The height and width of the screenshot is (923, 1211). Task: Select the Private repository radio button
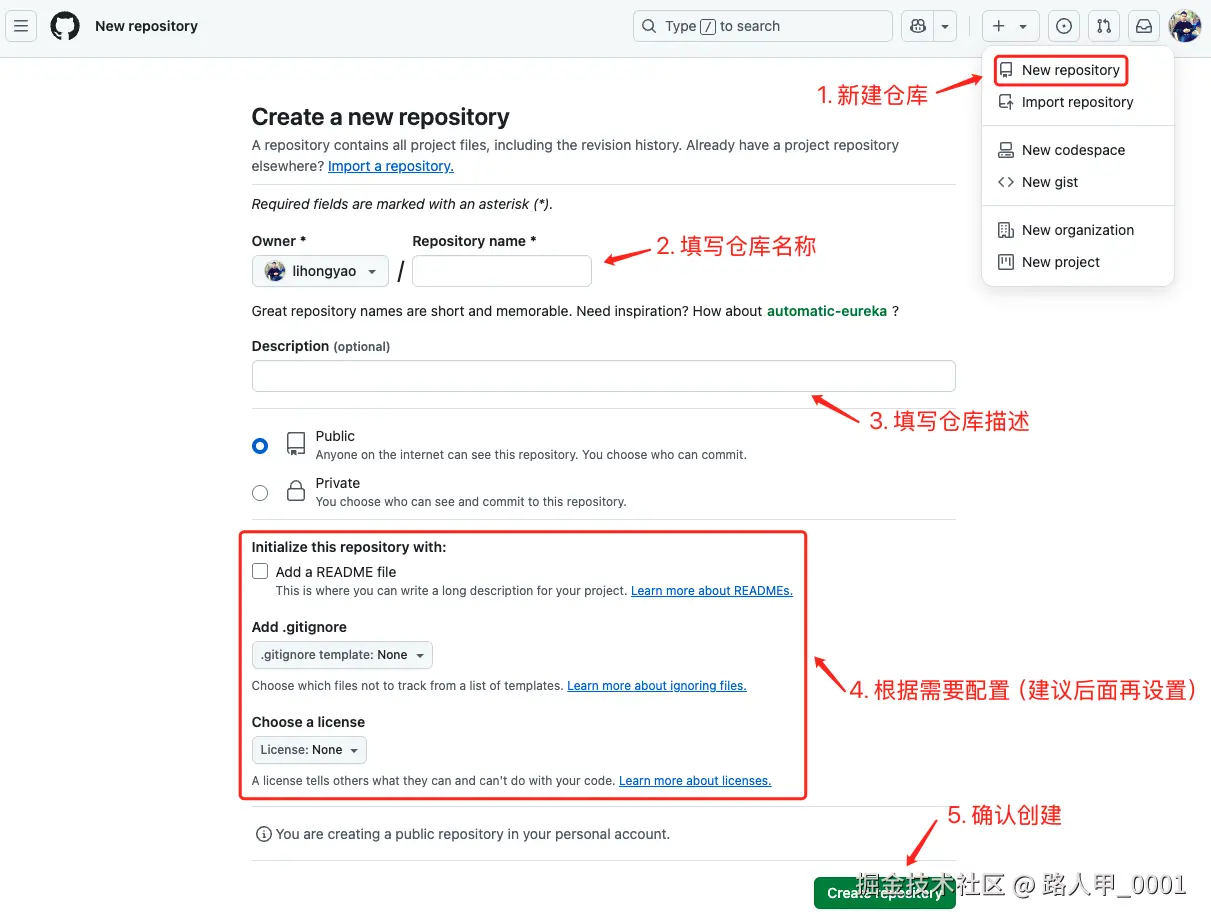[260, 492]
